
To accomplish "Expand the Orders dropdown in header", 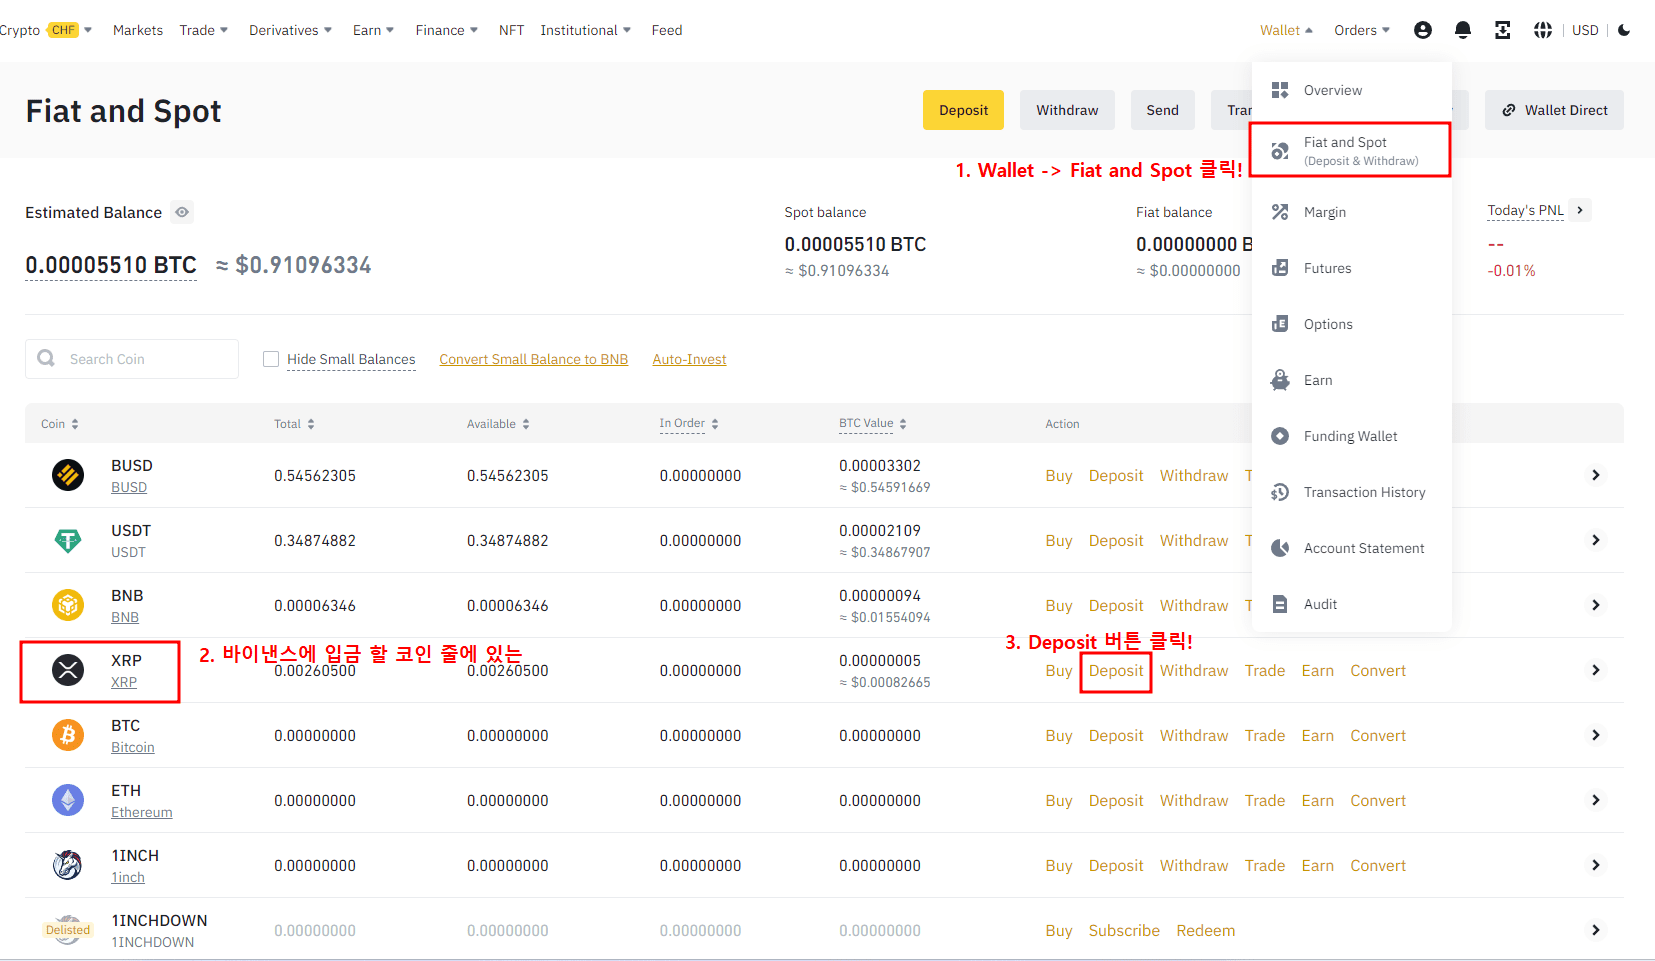I will (x=1361, y=30).
